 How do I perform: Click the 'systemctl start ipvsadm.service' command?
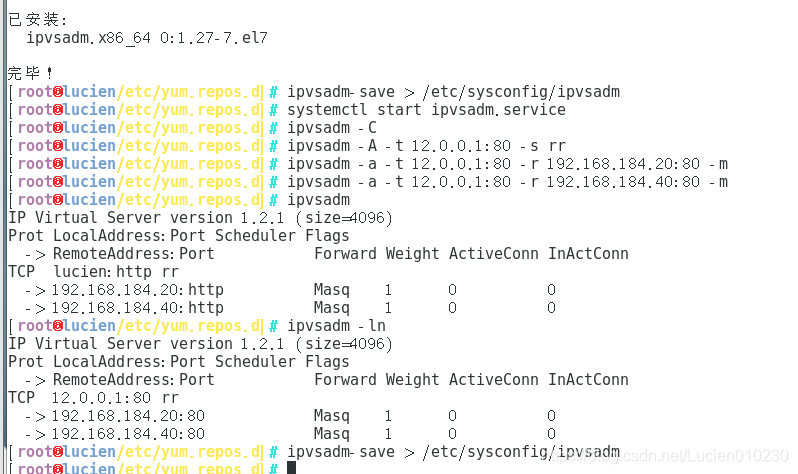tap(426, 109)
